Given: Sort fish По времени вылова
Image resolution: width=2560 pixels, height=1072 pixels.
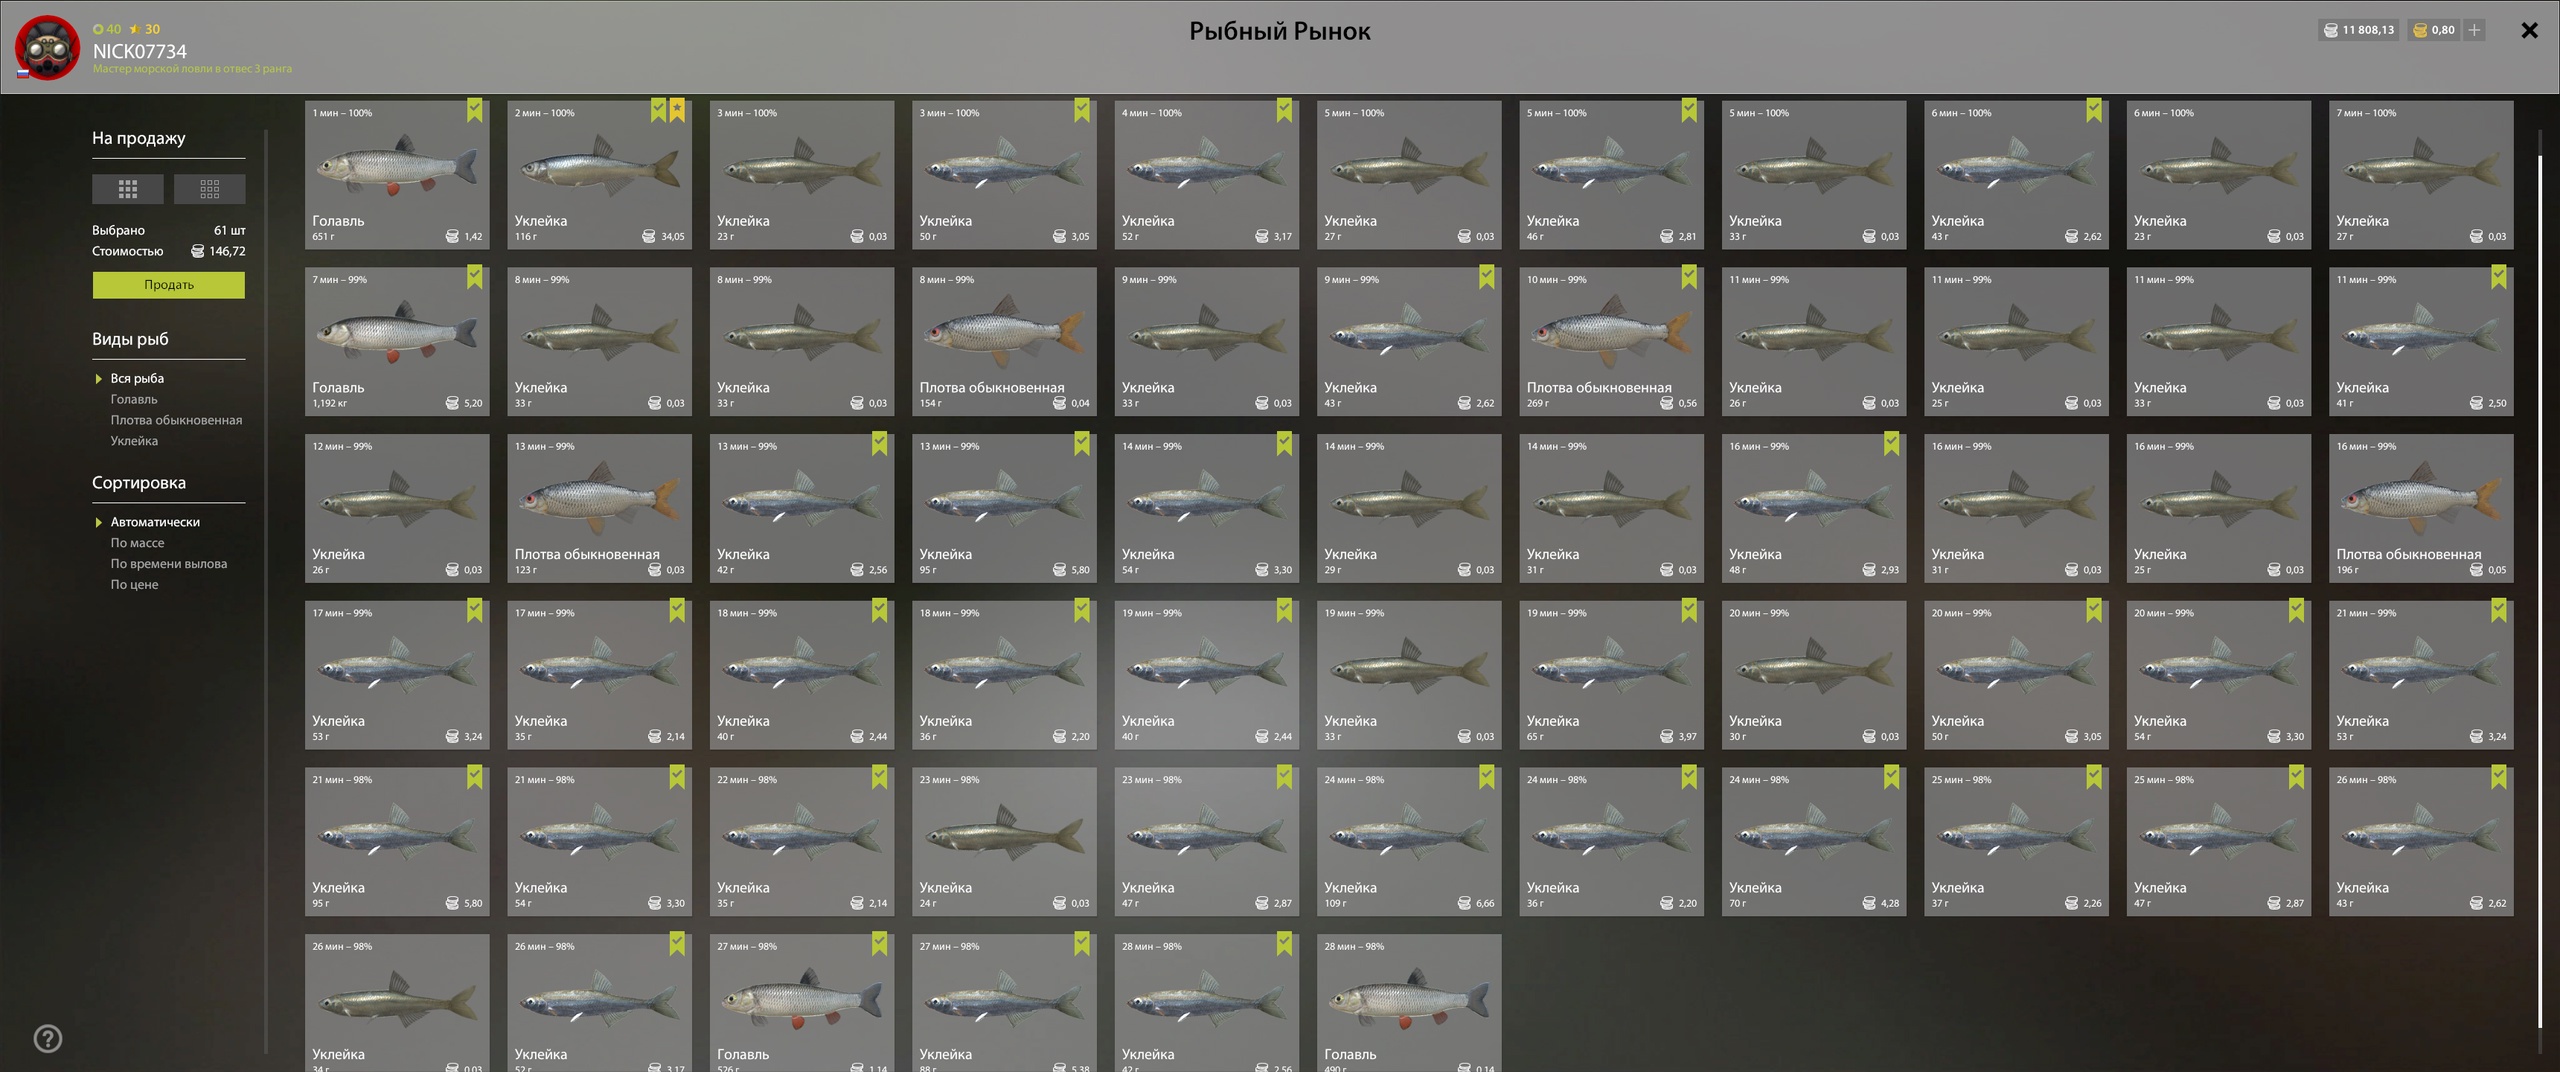Looking at the screenshot, I should coord(168,564).
